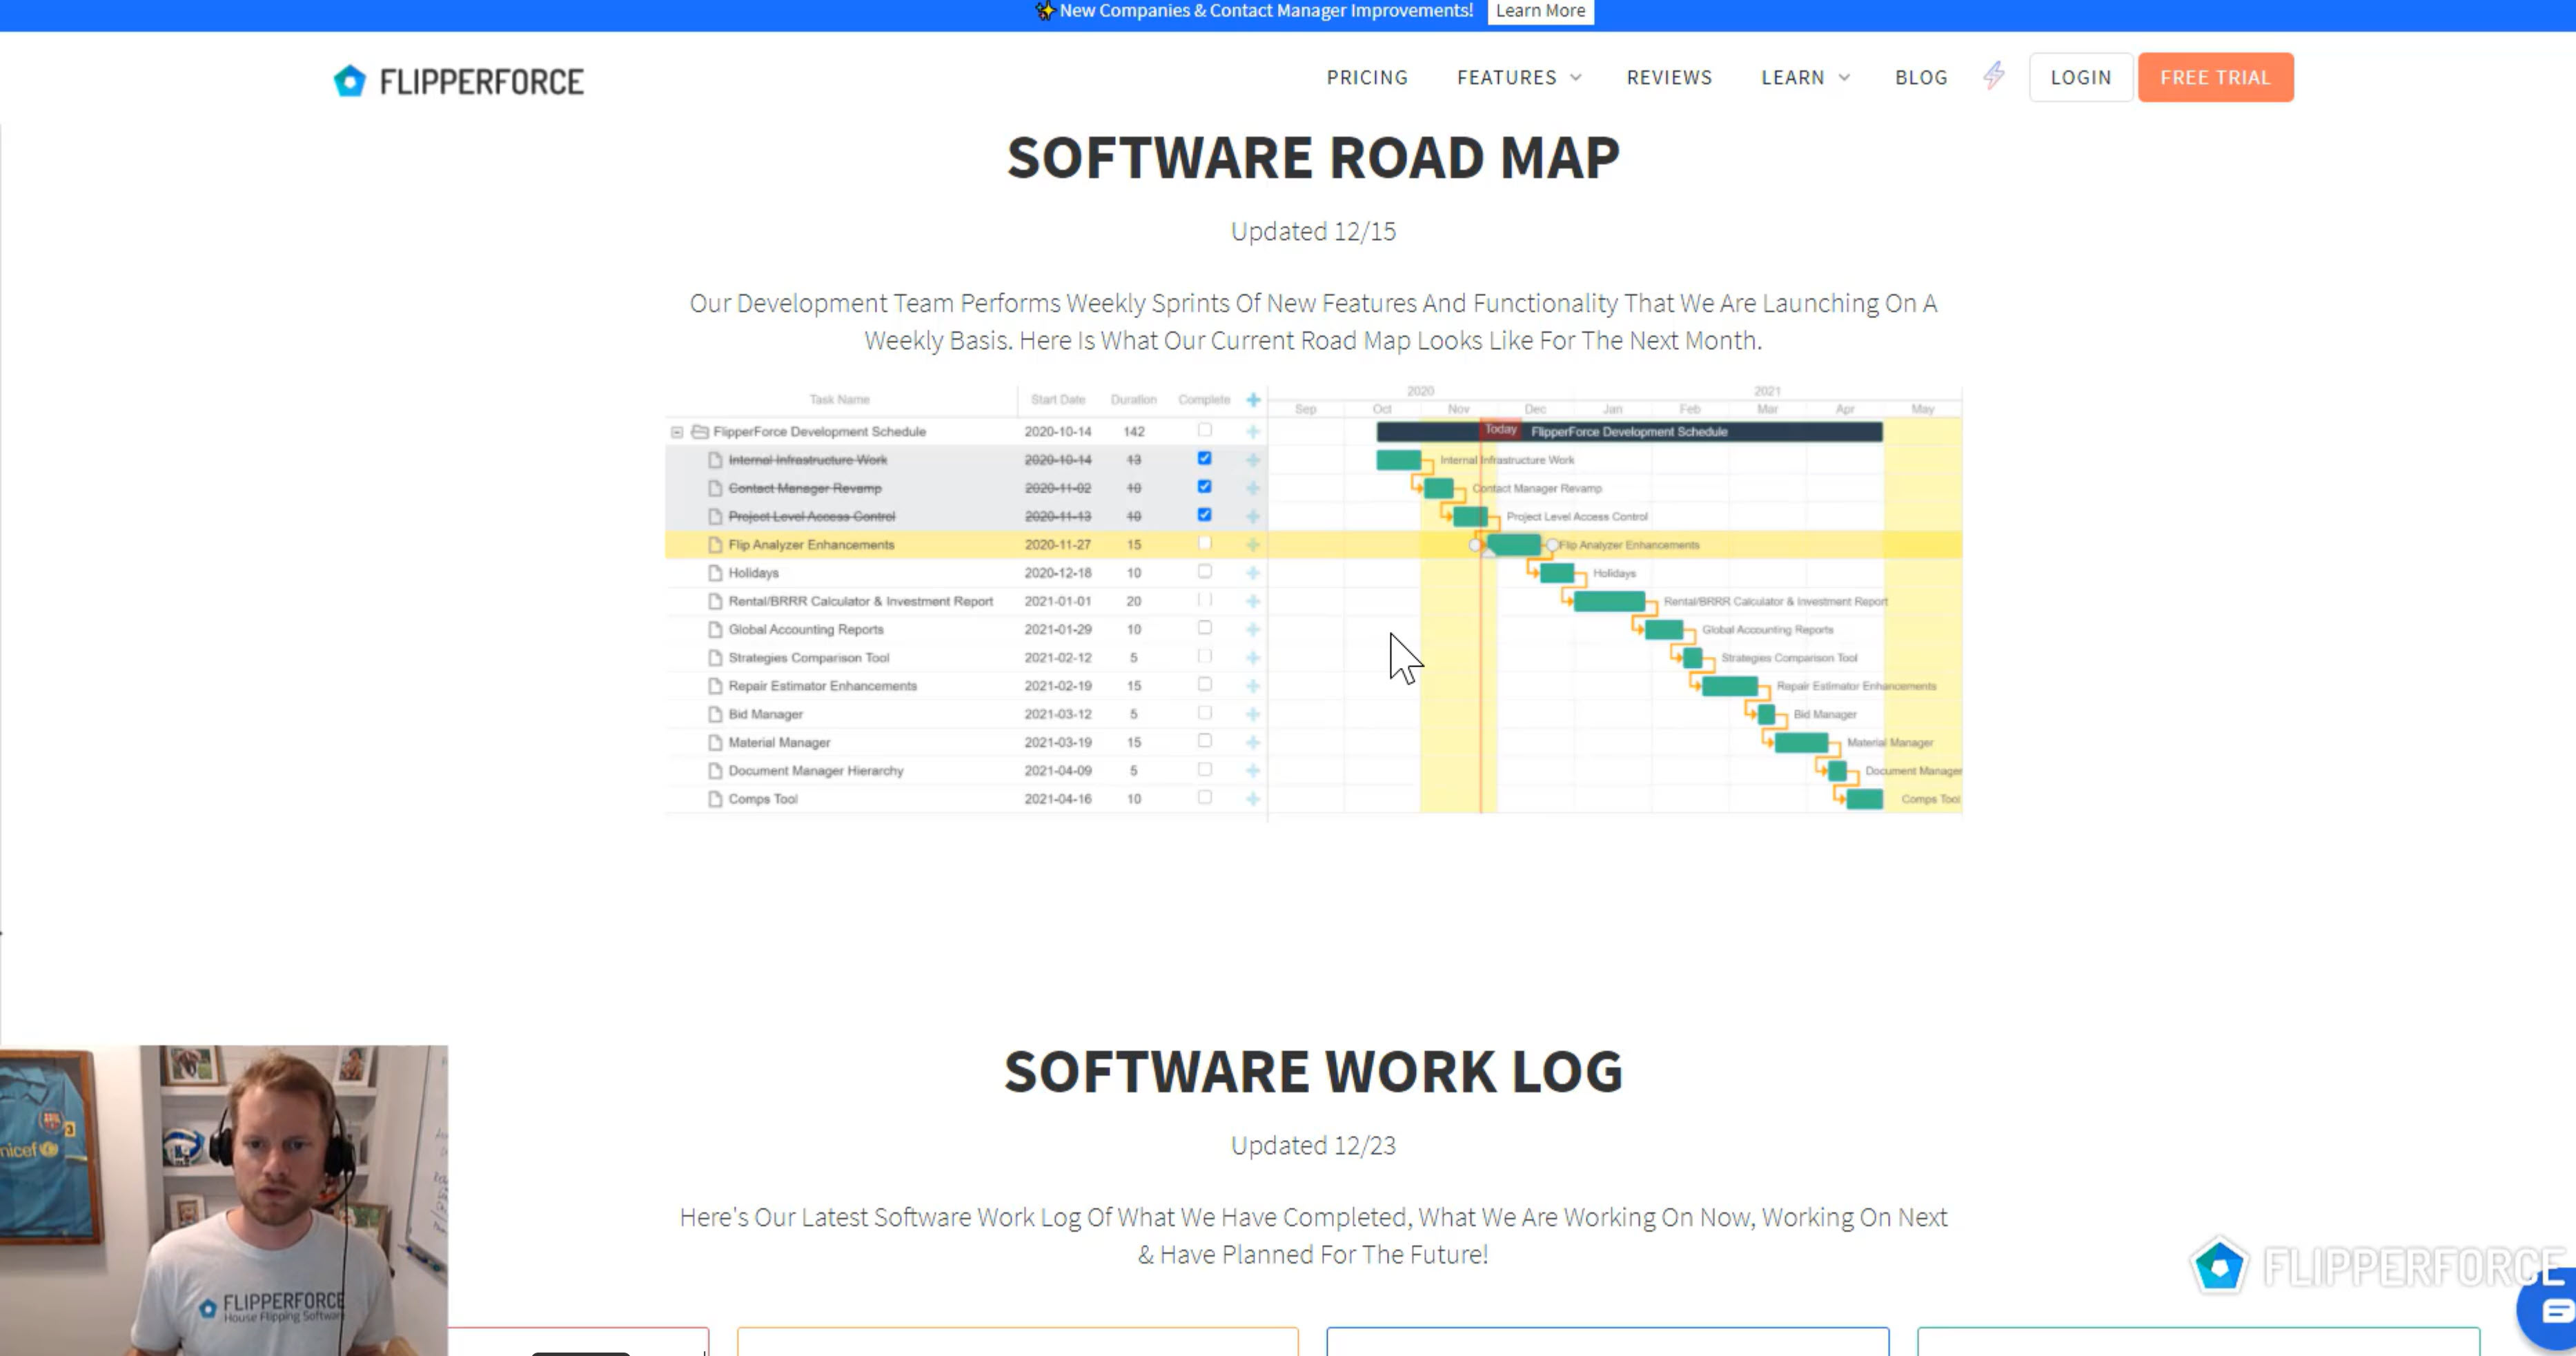Expand the Features dropdown menu
The image size is (2576, 1356).
coord(1519,77)
